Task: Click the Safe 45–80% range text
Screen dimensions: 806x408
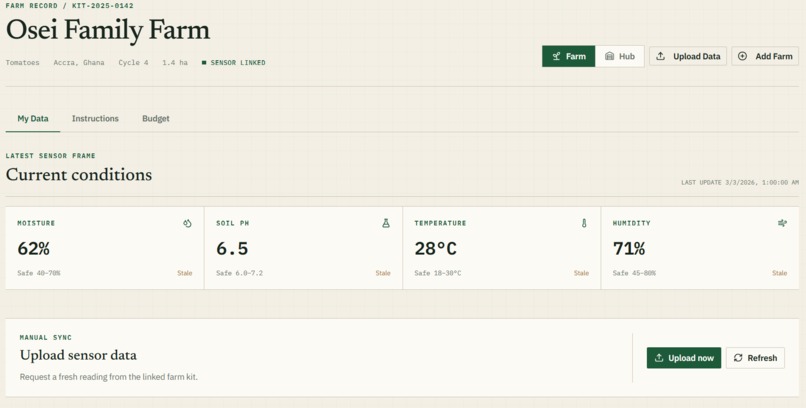Action: [634, 273]
